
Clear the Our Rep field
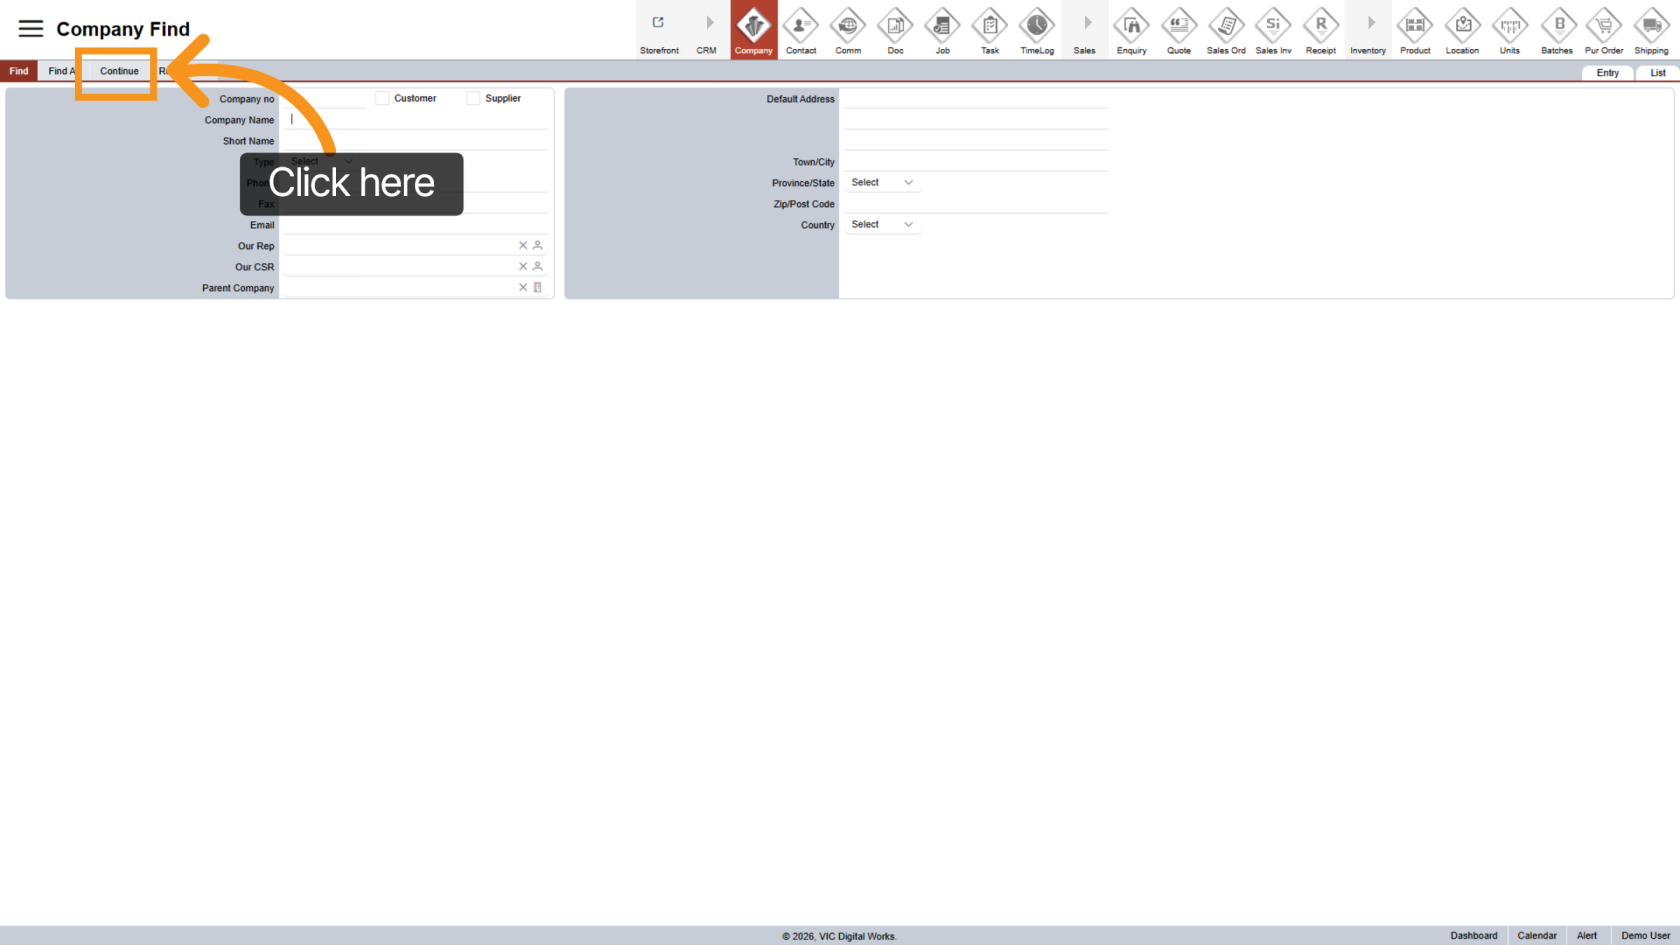pos(522,246)
